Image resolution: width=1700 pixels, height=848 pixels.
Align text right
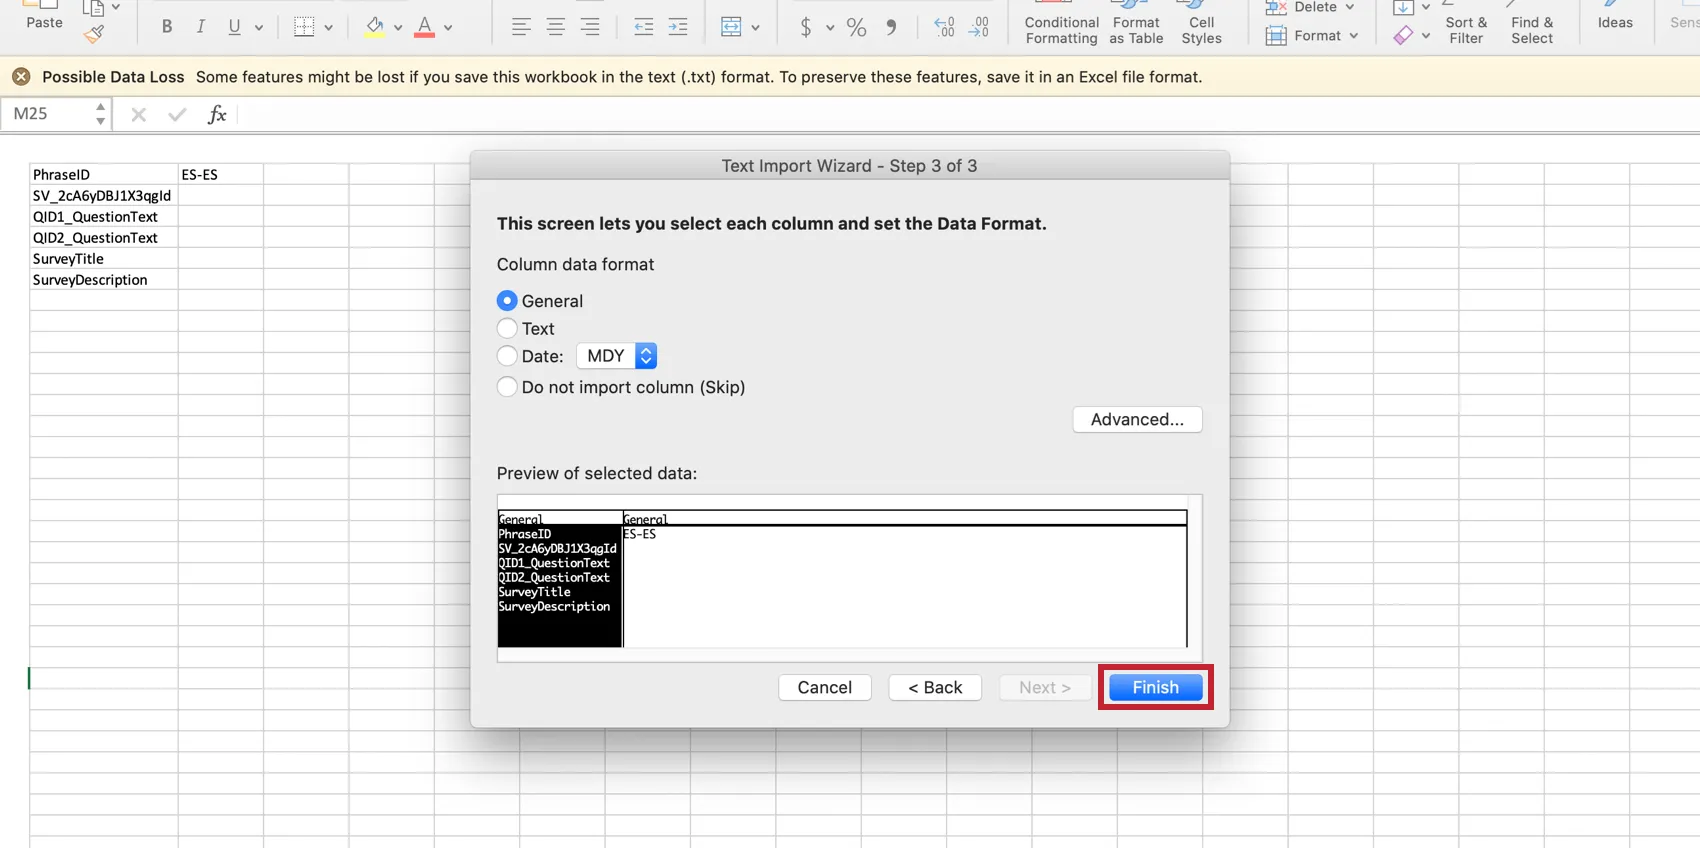(590, 28)
